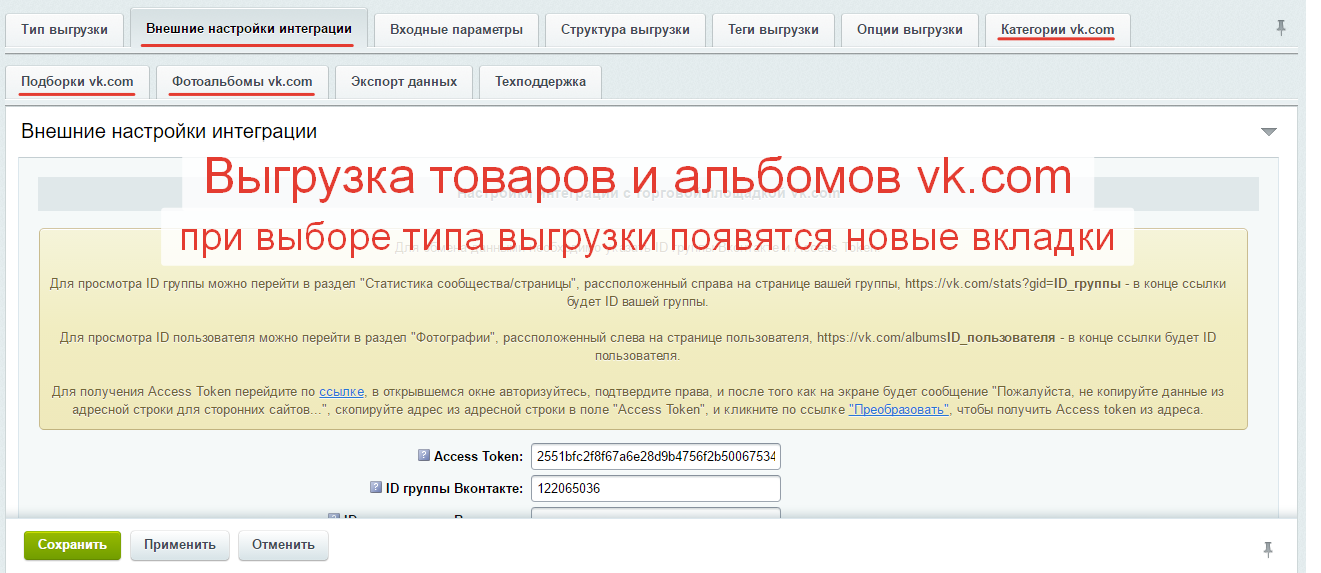Click the help icon next to Access Token

point(424,456)
